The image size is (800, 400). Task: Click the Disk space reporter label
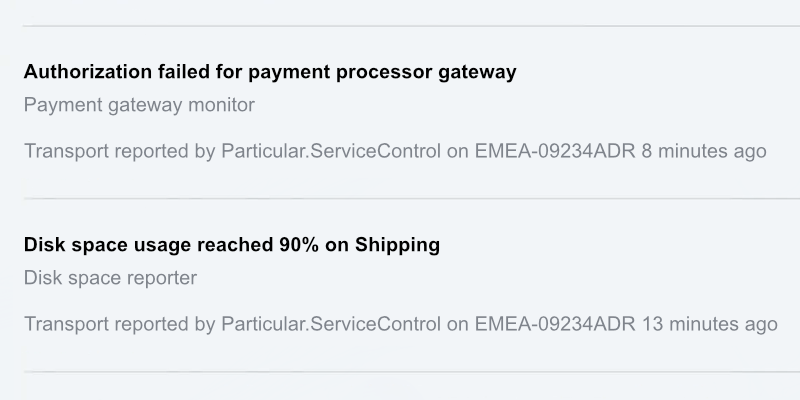click(x=110, y=278)
